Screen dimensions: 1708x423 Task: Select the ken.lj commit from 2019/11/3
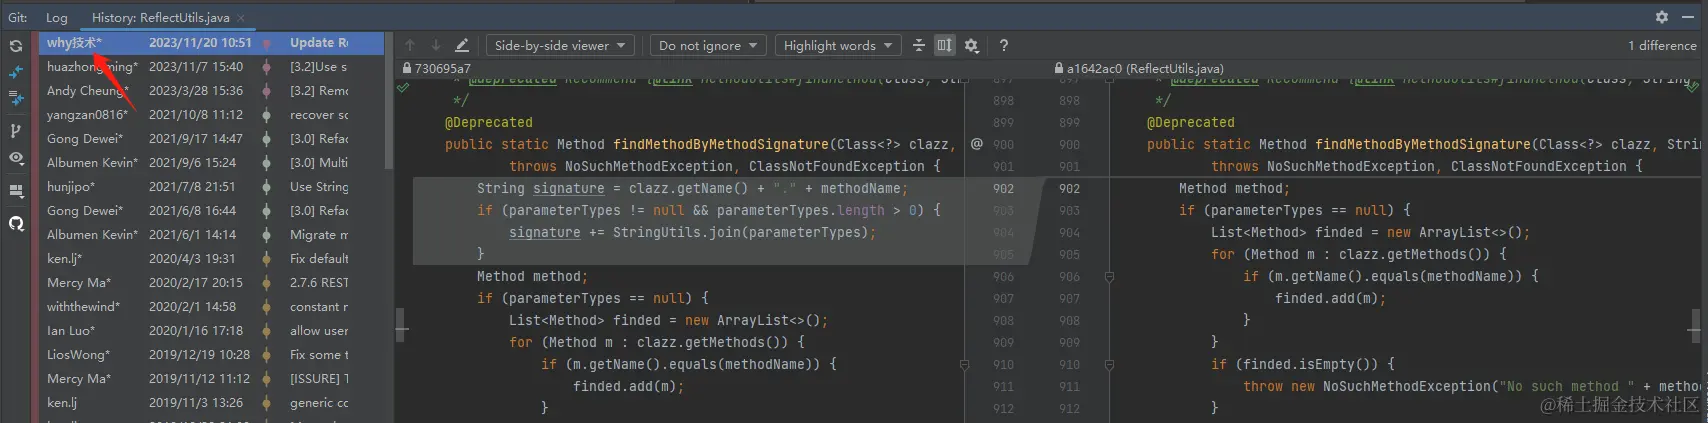211,403
